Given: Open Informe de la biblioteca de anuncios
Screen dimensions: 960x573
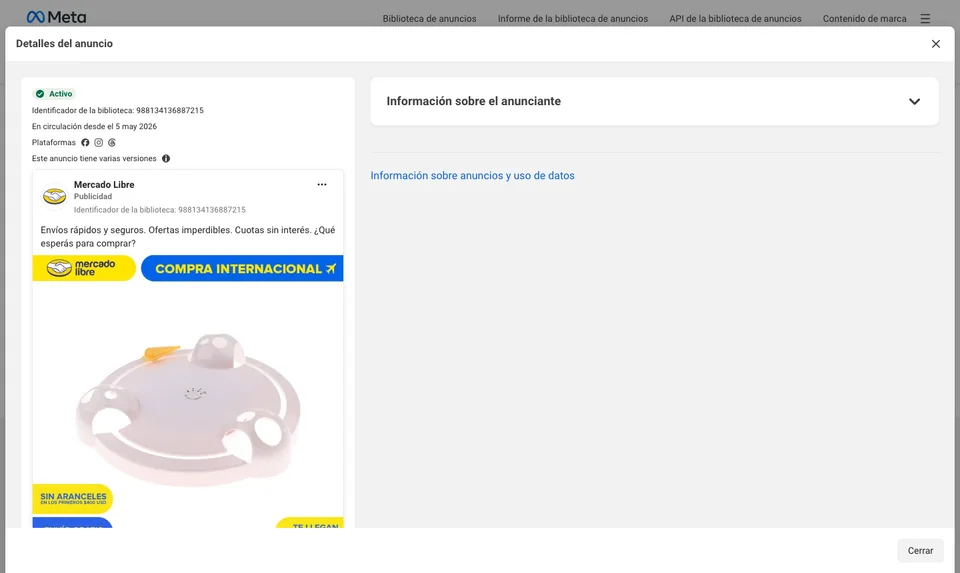Looking at the screenshot, I should click(x=572, y=18).
